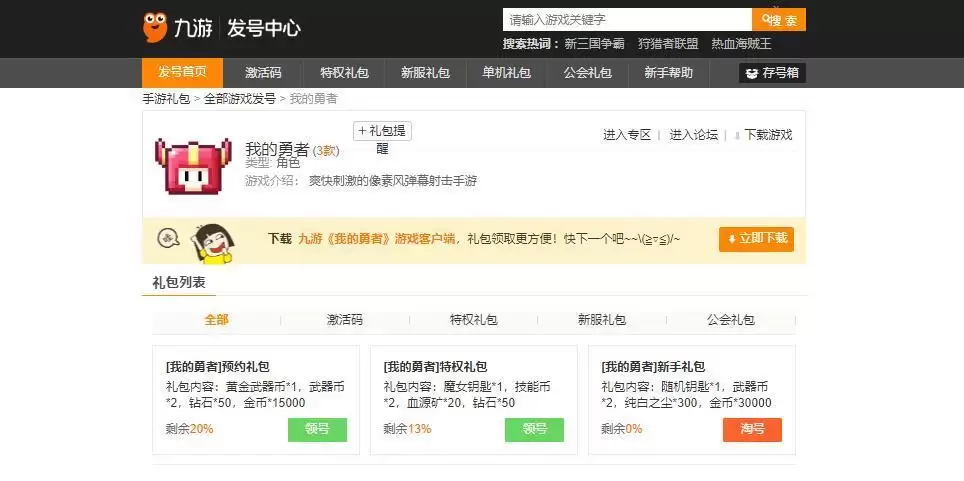Click the 我的勇者 game icon thumbnail
Image resolution: width=964 pixels, height=481 pixels.
[x=193, y=166]
